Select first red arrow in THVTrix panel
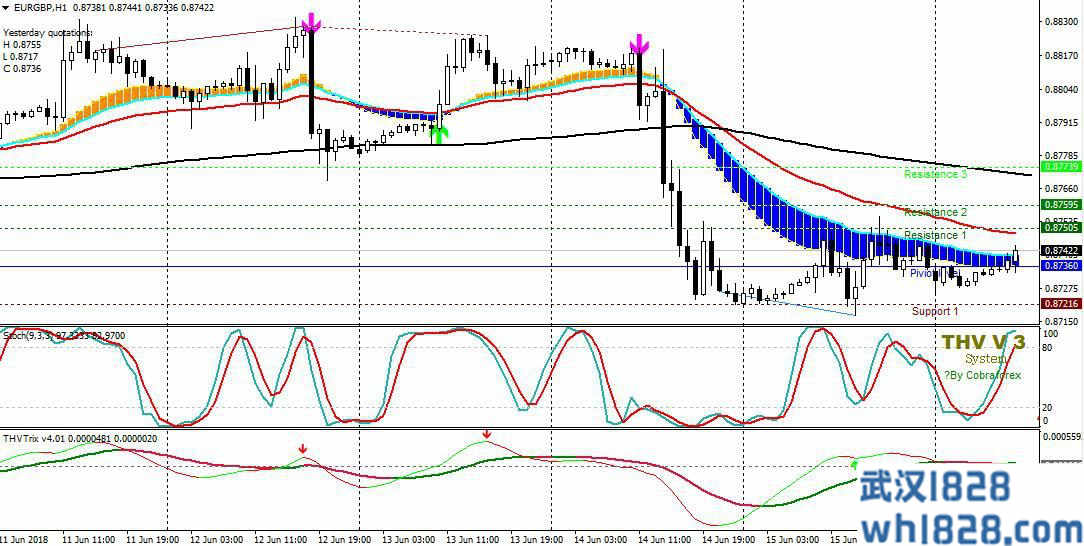The width and height of the screenshot is (1084, 546). pyautogui.click(x=304, y=451)
